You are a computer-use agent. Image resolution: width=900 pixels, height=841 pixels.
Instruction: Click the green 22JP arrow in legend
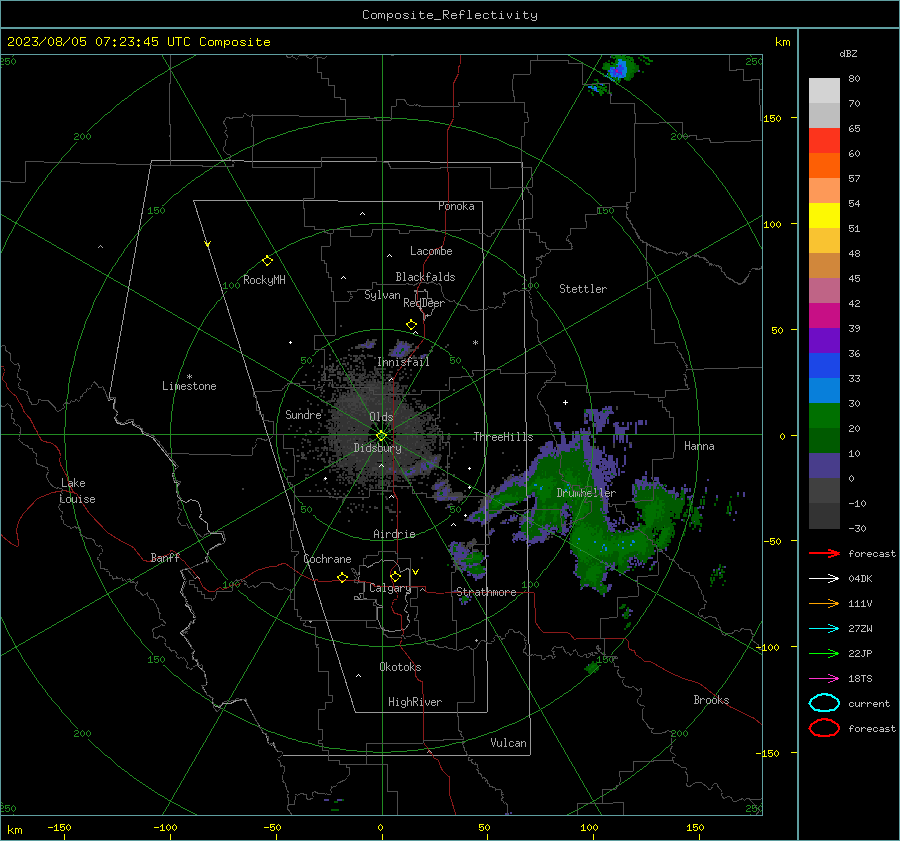click(x=824, y=653)
